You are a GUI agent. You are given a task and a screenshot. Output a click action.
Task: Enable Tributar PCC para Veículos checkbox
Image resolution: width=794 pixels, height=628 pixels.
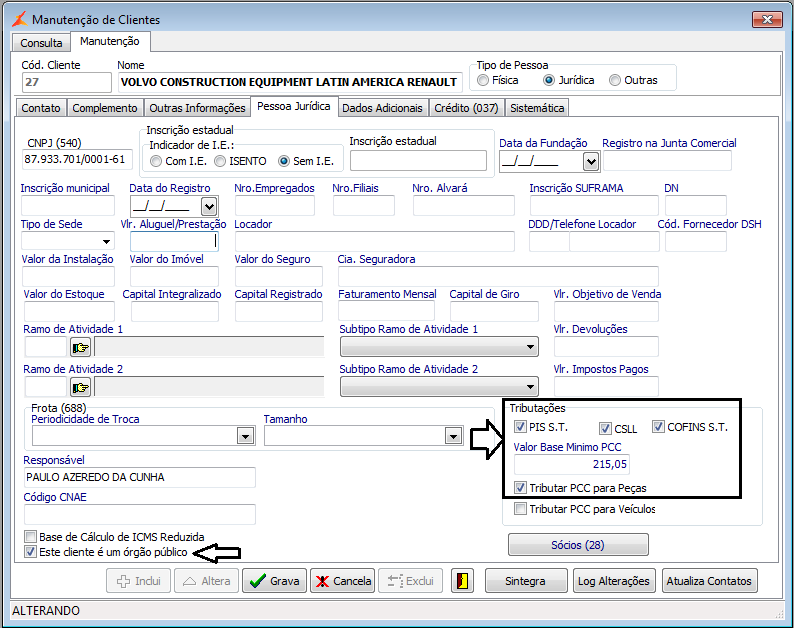click(520, 508)
